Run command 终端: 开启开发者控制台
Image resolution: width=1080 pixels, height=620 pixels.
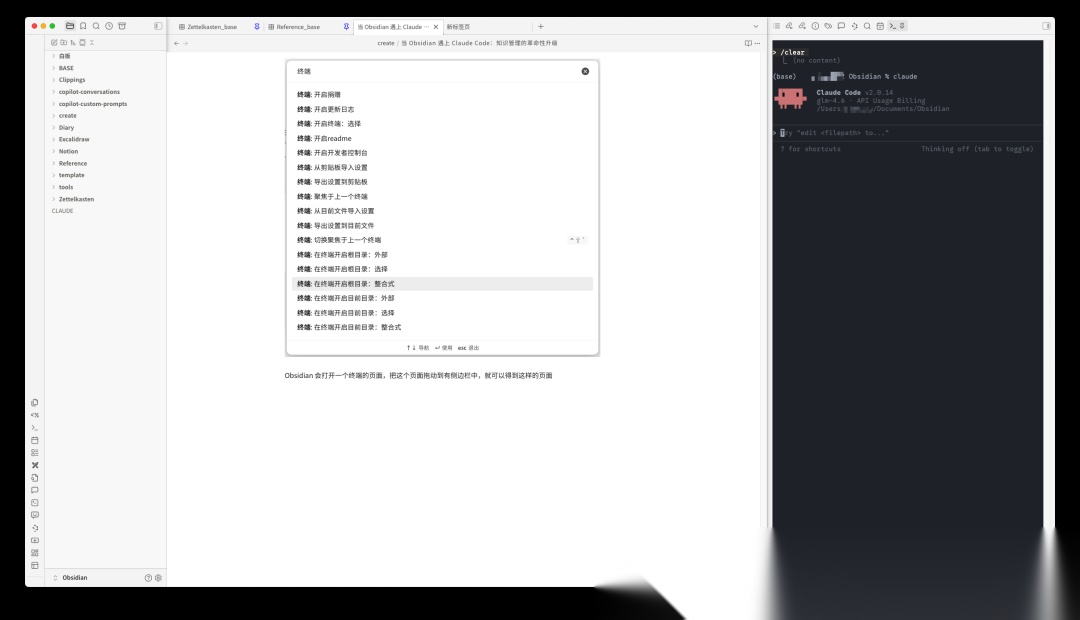pos(442,153)
